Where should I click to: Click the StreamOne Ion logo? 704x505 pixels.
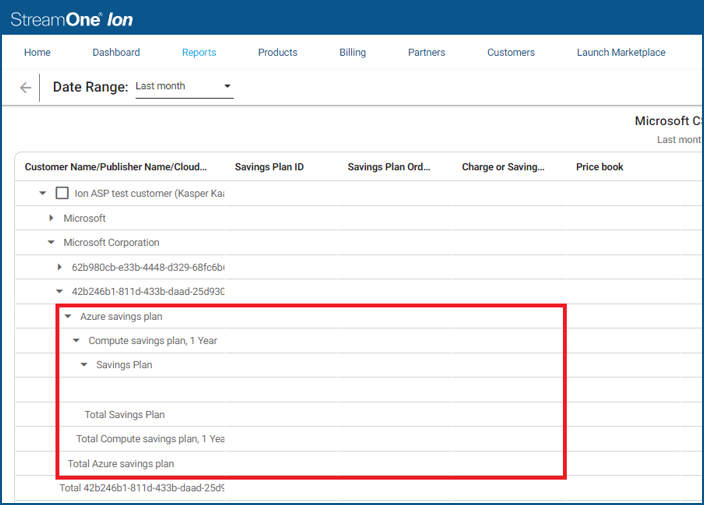click(x=72, y=19)
